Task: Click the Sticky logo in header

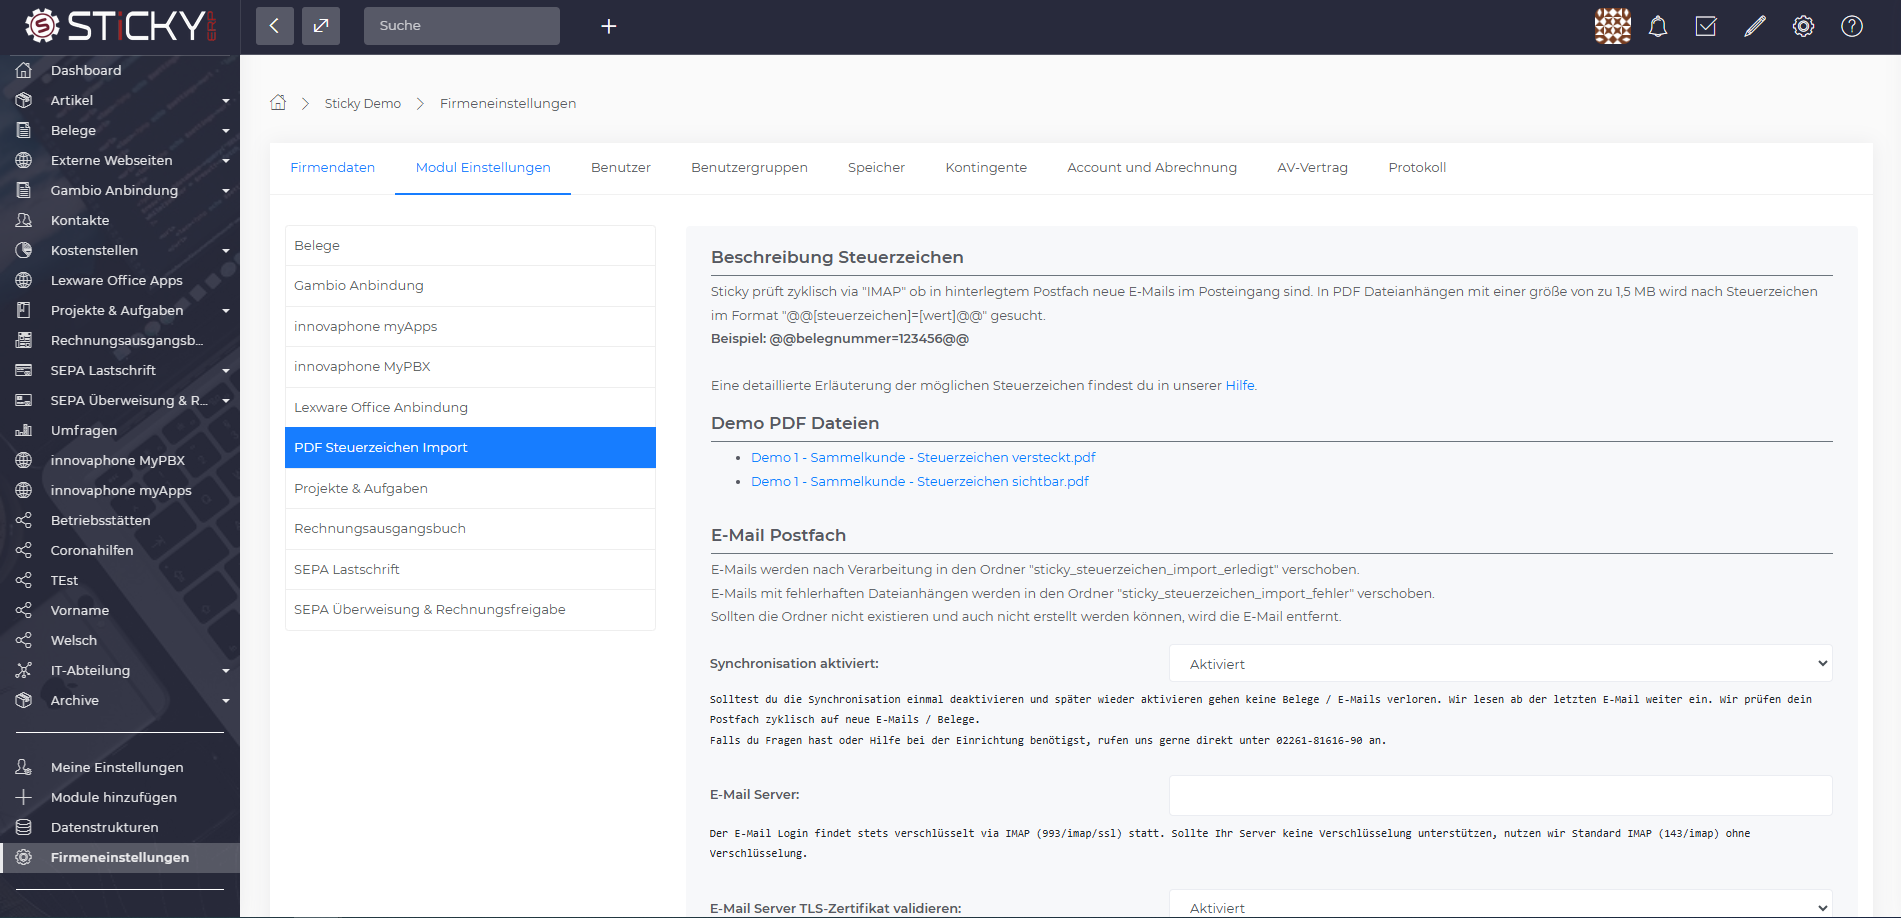Action: tap(120, 26)
